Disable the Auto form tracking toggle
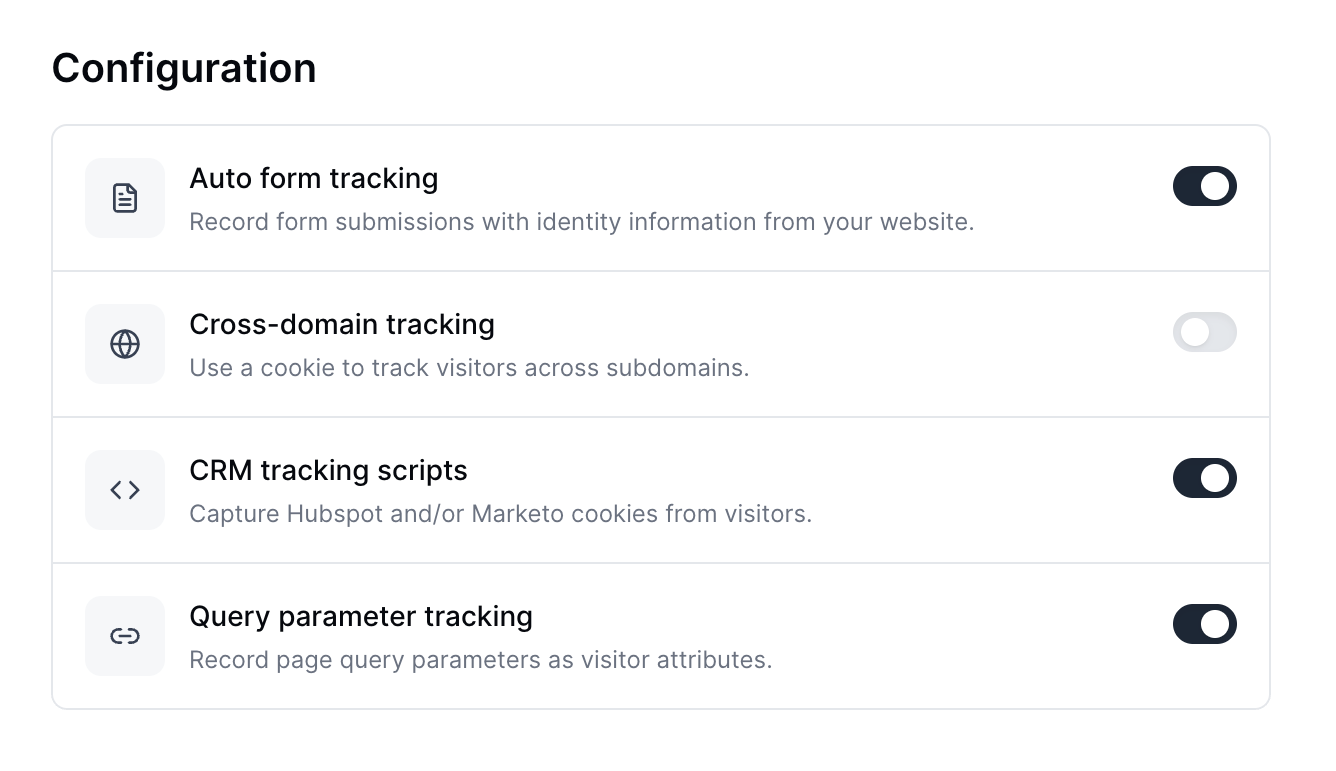 (x=1204, y=186)
